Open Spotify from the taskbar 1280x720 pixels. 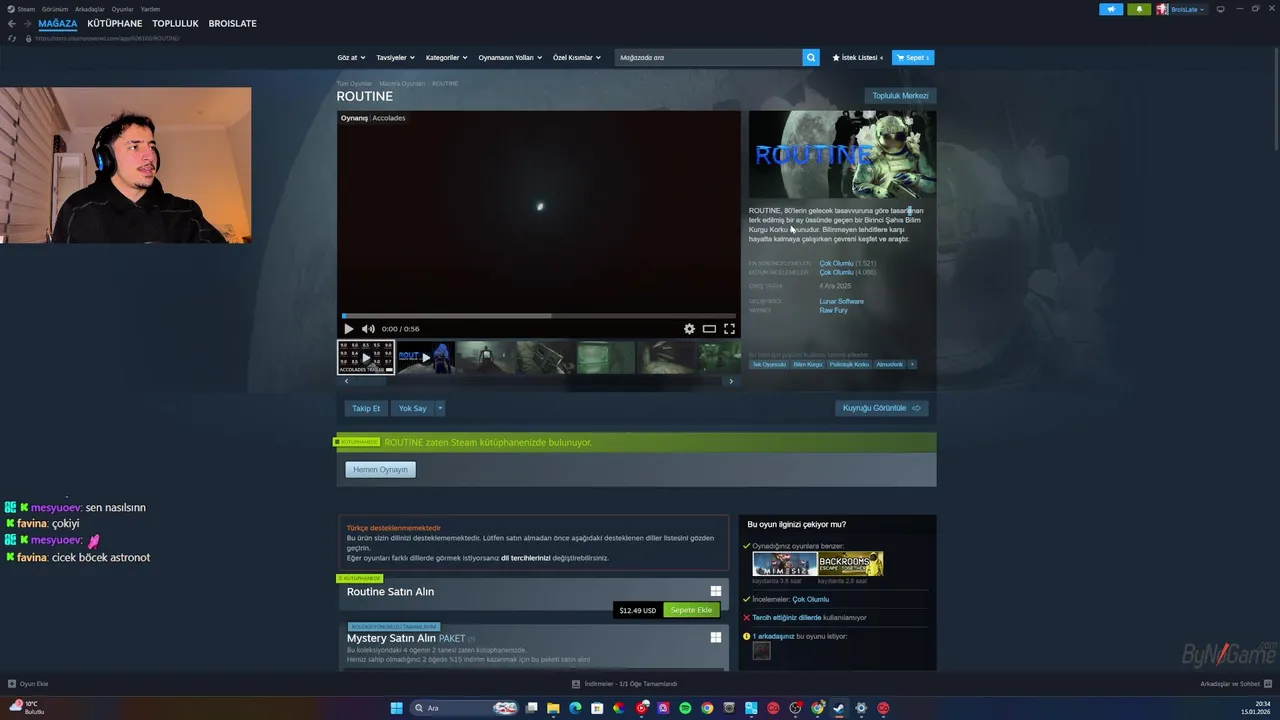(x=685, y=708)
